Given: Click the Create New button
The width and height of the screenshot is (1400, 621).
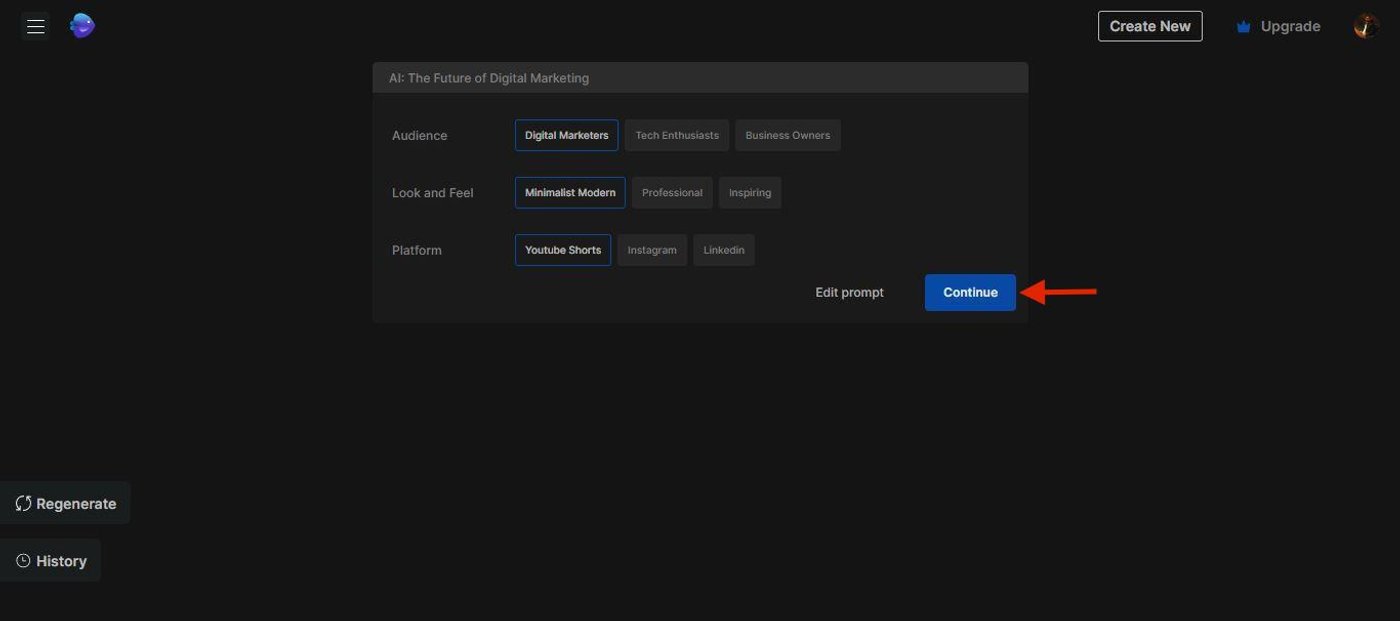Looking at the screenshot, I should (1150, 25).
